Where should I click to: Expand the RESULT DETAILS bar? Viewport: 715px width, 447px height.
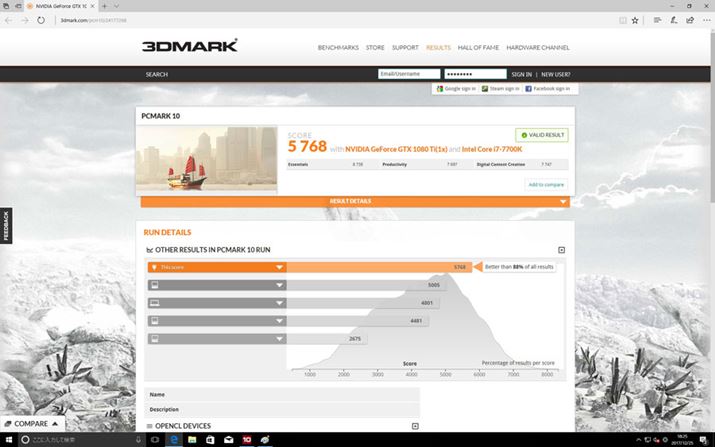[x=355, y=201]
